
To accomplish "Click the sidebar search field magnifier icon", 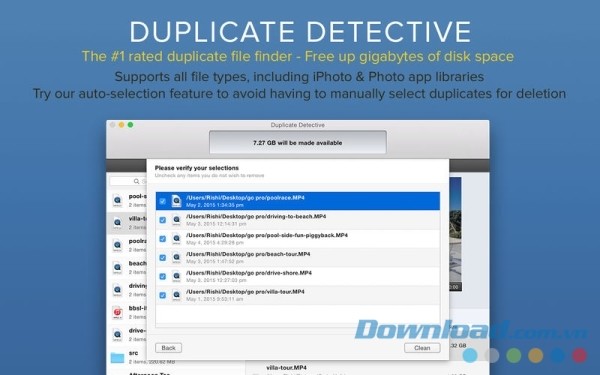I will [136, 181].
